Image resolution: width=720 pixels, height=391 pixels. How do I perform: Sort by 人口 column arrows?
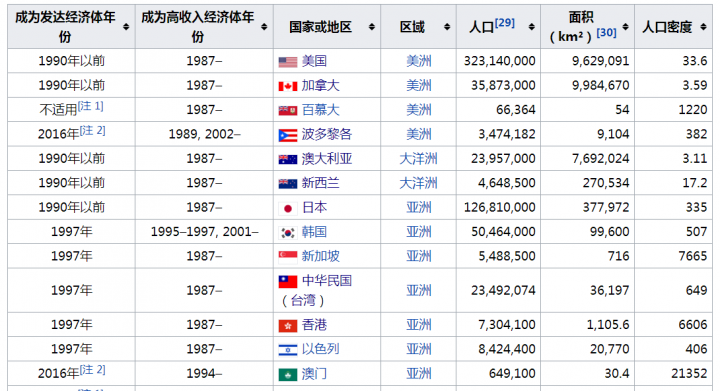point(531,27)
